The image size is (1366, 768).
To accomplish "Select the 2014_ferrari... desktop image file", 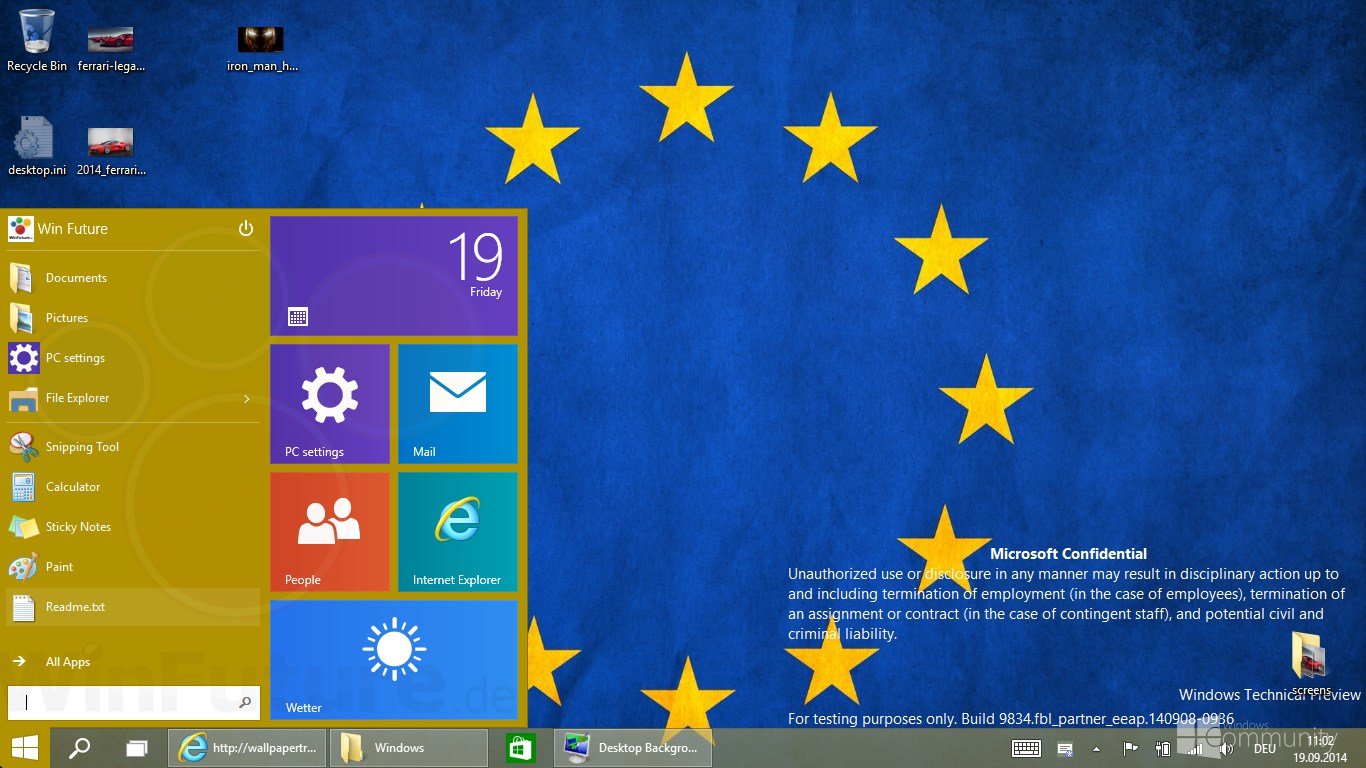I will pyautogui.click(x=111, y=150).
